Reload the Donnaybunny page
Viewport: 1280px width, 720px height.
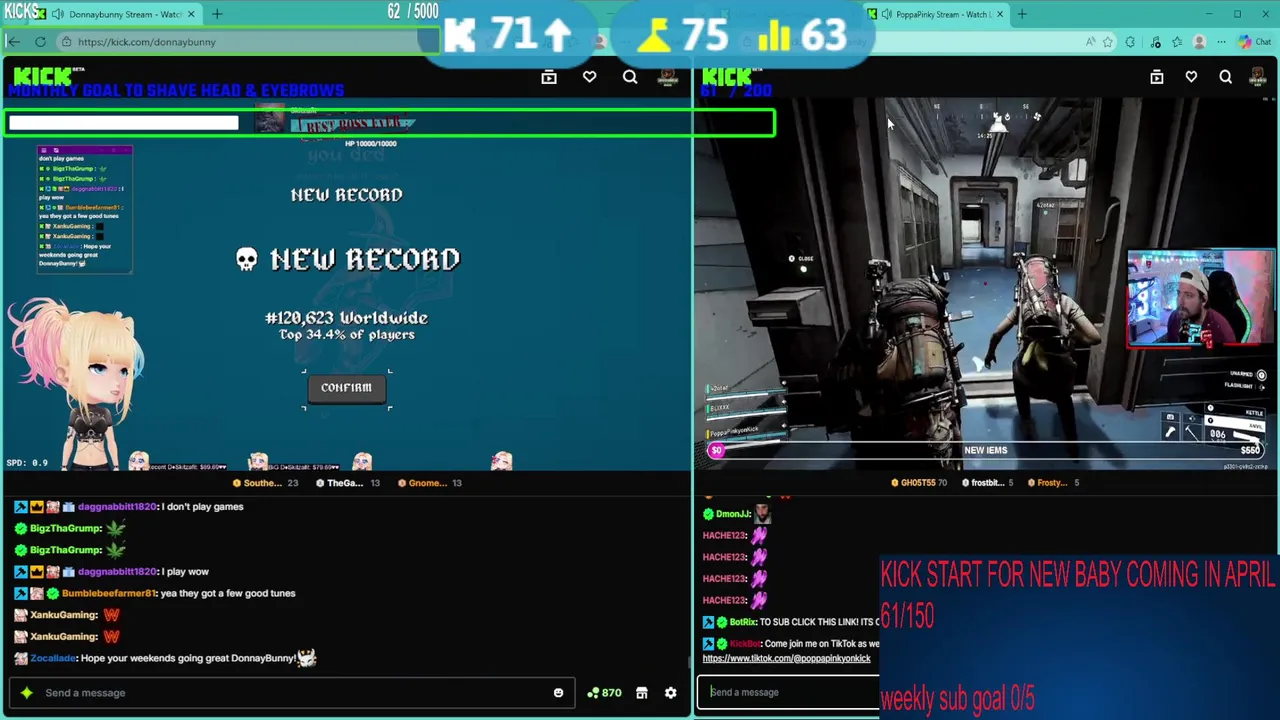click(40, 41)
